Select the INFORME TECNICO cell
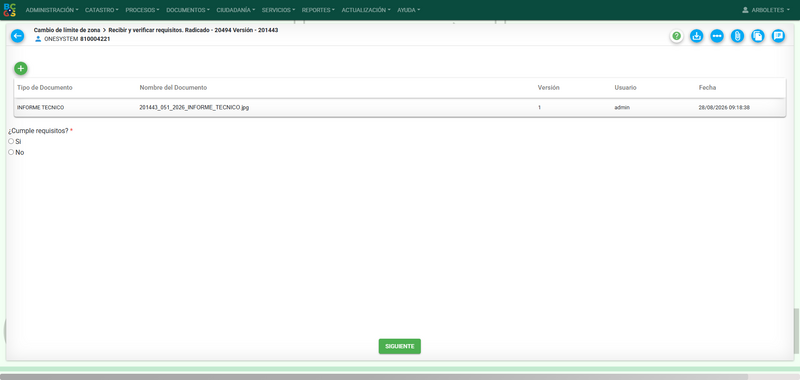Screen dimensions: 800x380 coord(40,108)
